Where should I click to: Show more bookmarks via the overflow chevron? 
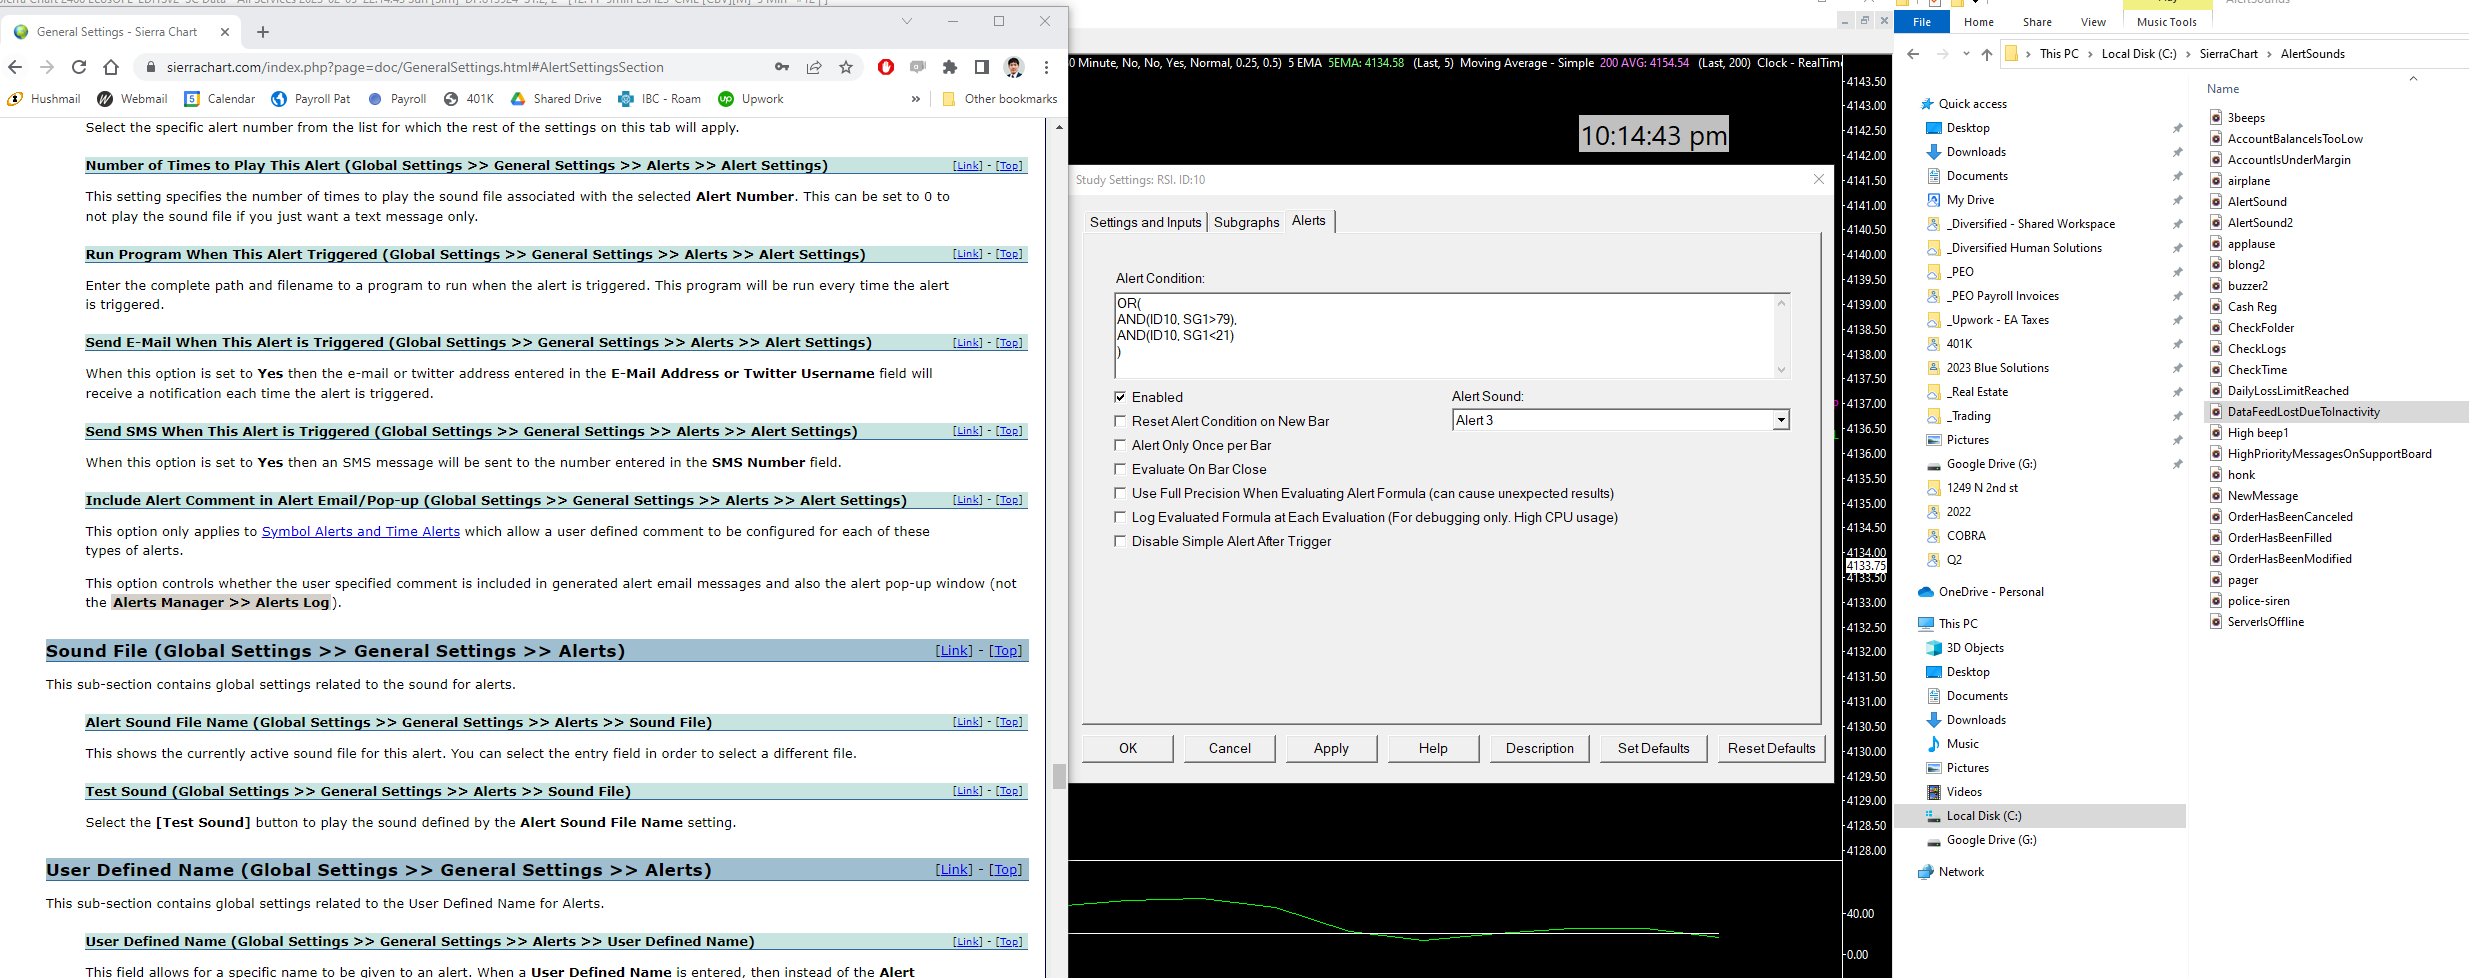coord(915,99)
